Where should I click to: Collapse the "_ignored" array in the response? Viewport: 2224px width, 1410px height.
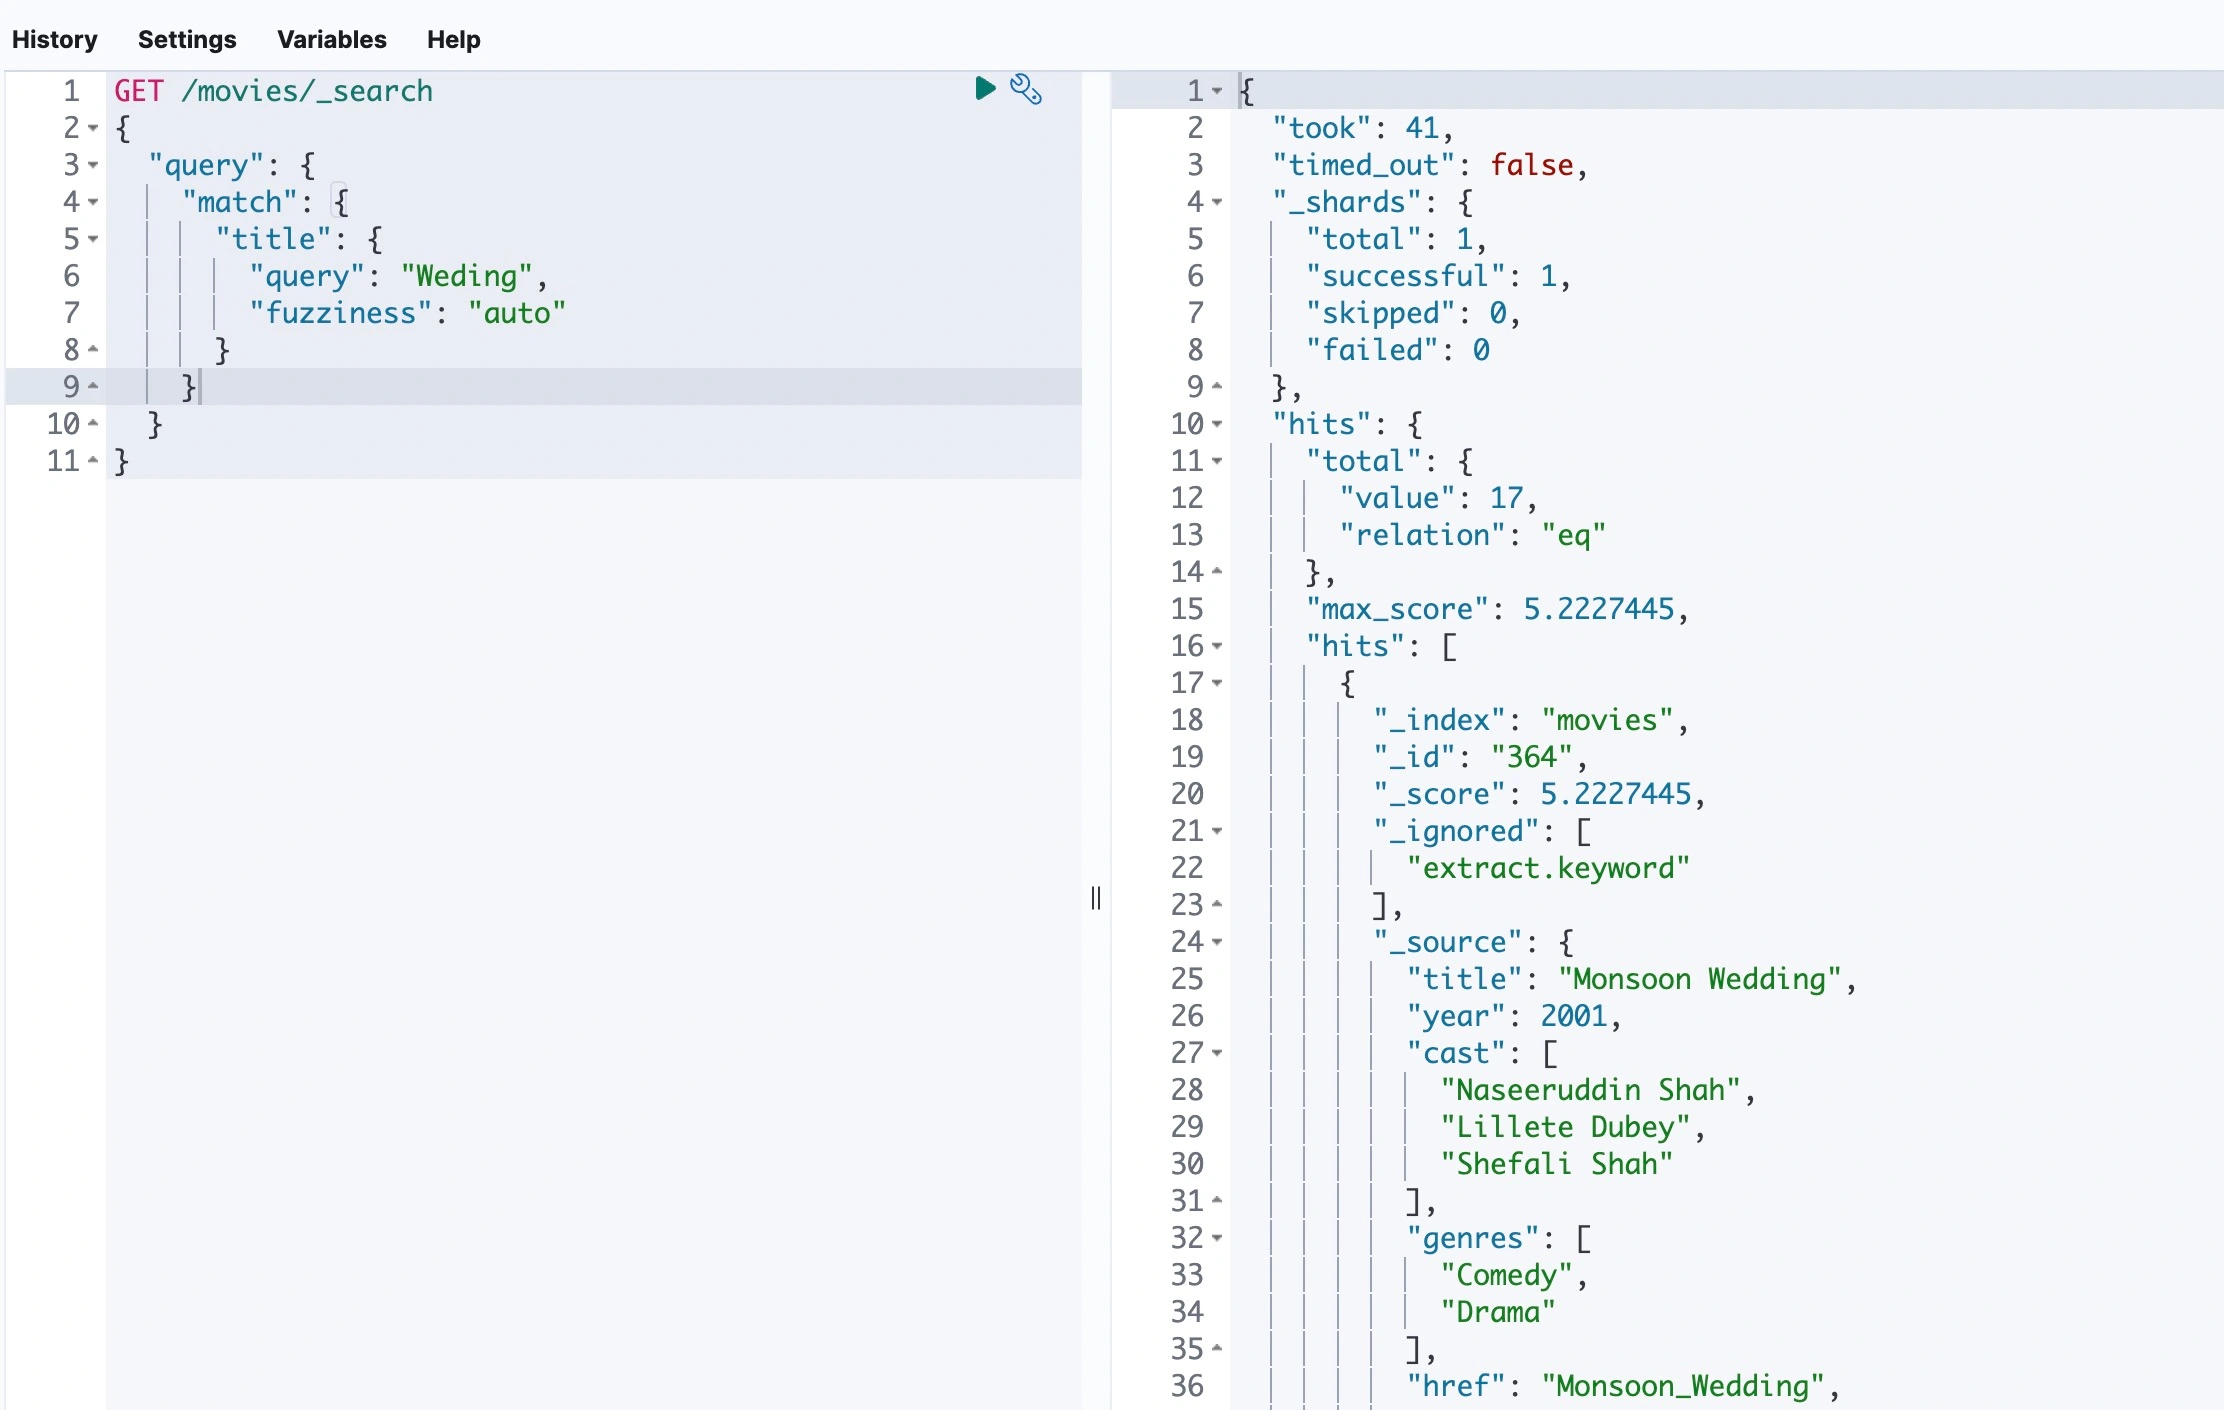[1217, 831]
